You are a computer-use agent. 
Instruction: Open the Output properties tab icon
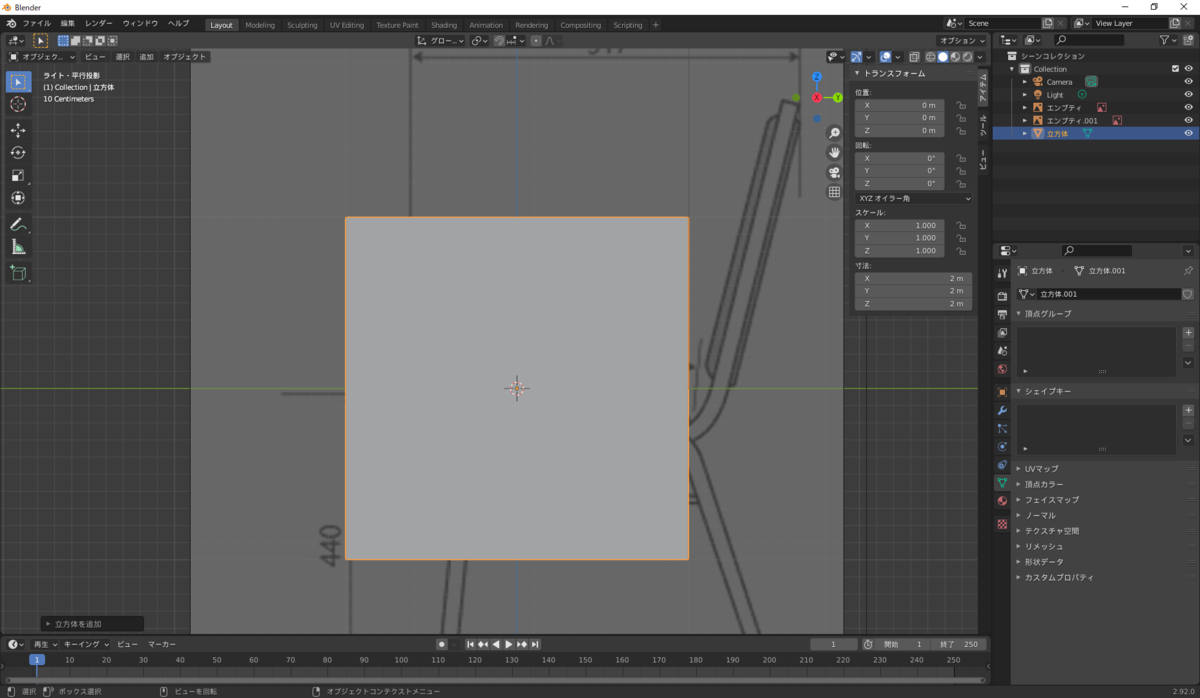click(1002, 314)
